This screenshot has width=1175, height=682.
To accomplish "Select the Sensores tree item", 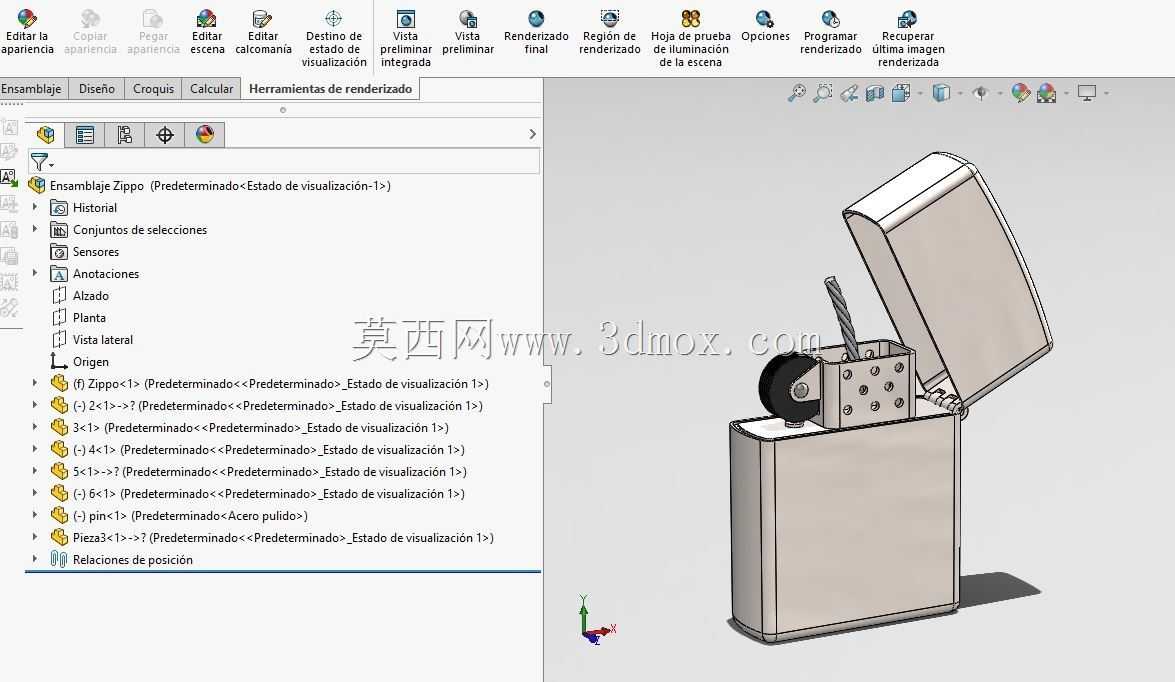I will click(85, 252).
